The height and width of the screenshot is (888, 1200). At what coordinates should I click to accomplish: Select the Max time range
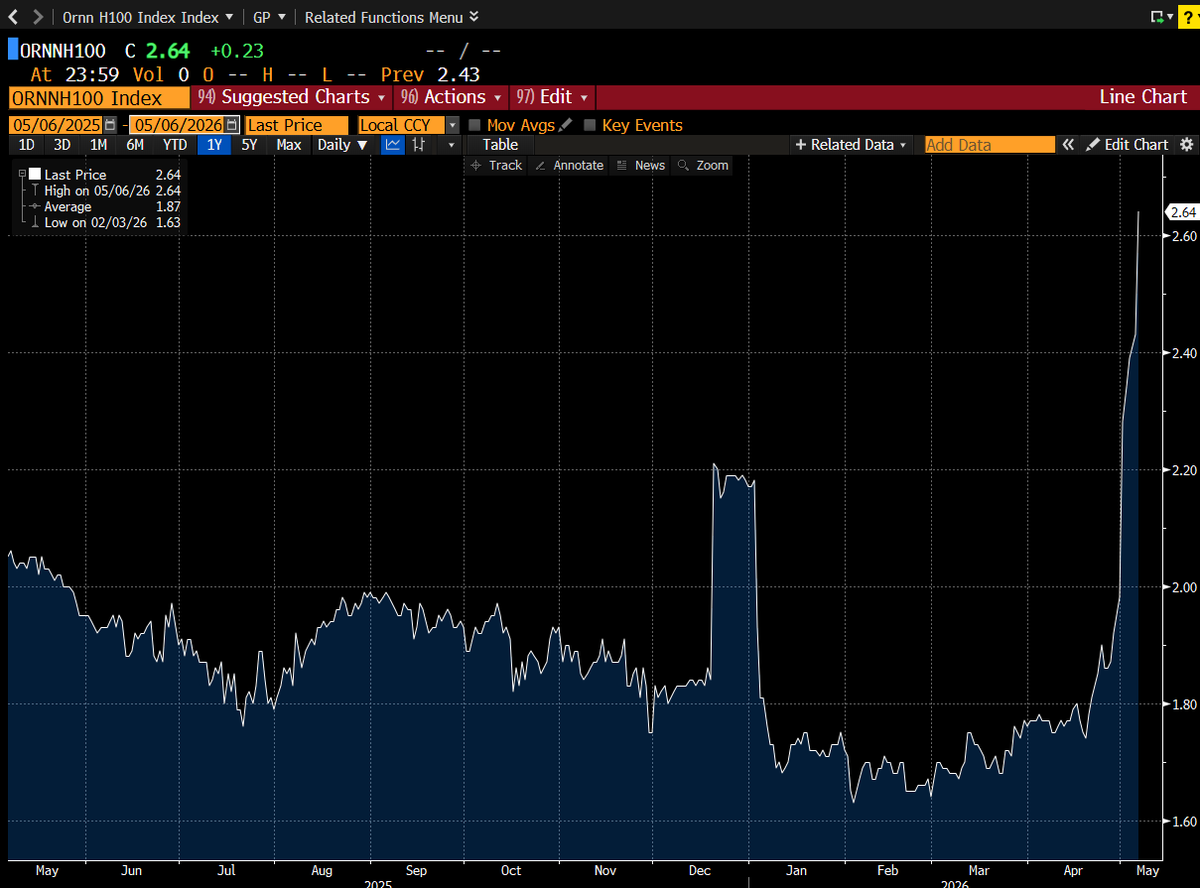289,145
